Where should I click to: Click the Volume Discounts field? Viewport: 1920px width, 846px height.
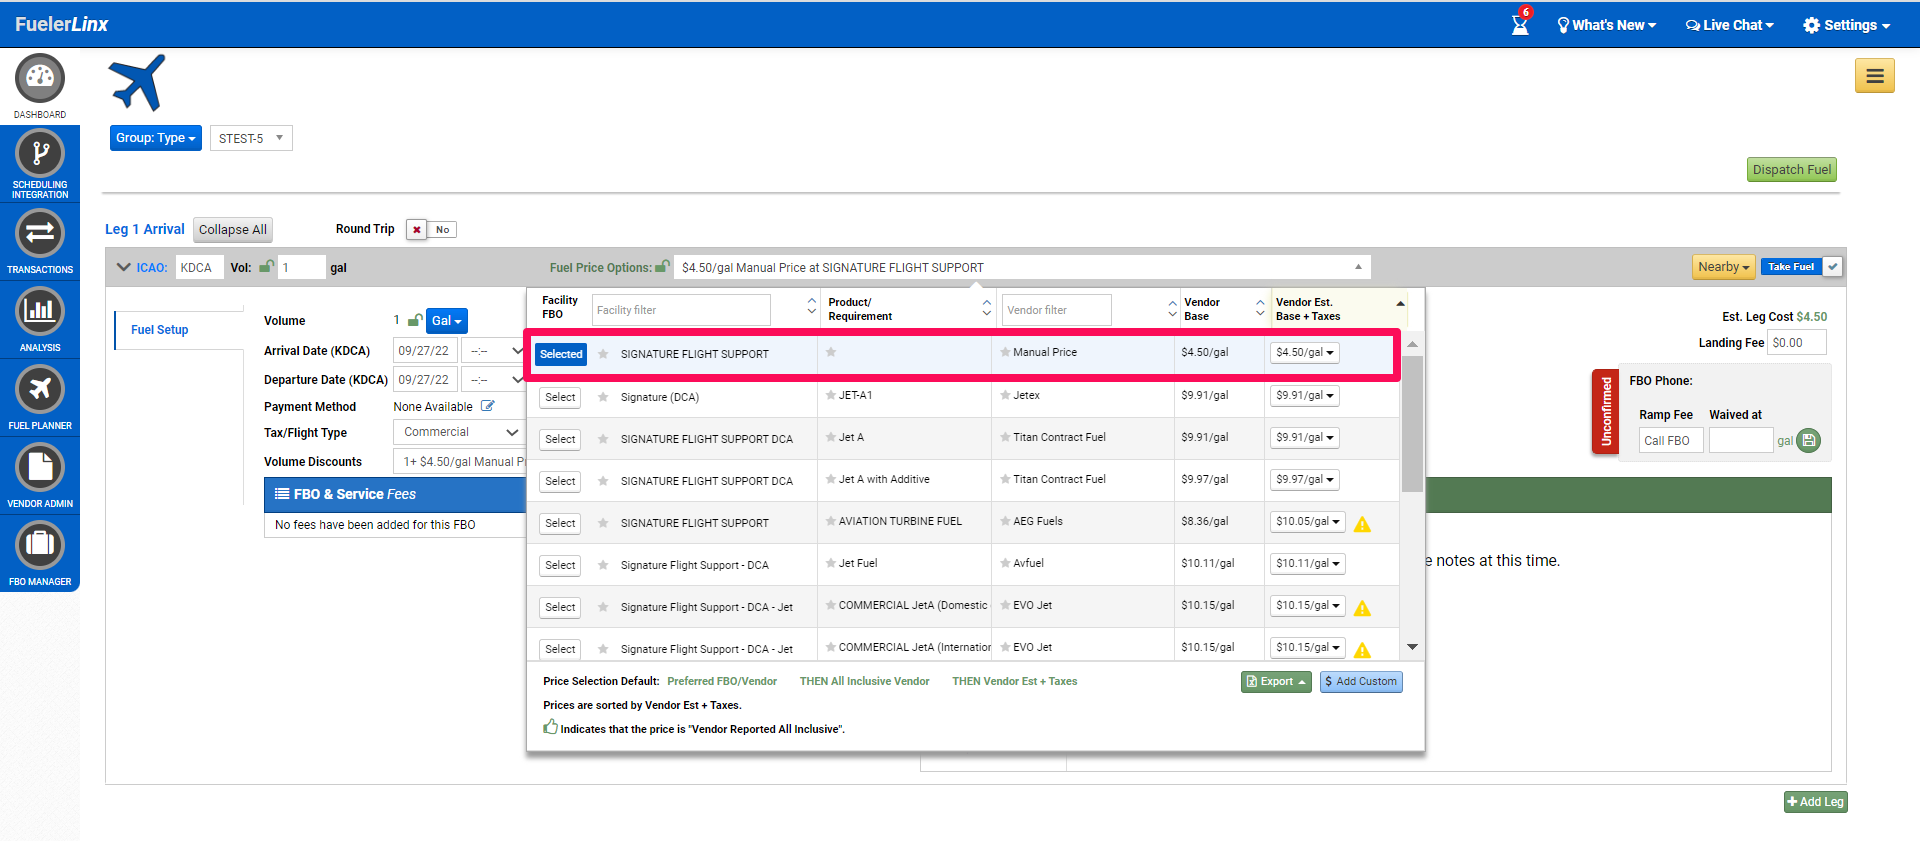[x=459, y=461]
